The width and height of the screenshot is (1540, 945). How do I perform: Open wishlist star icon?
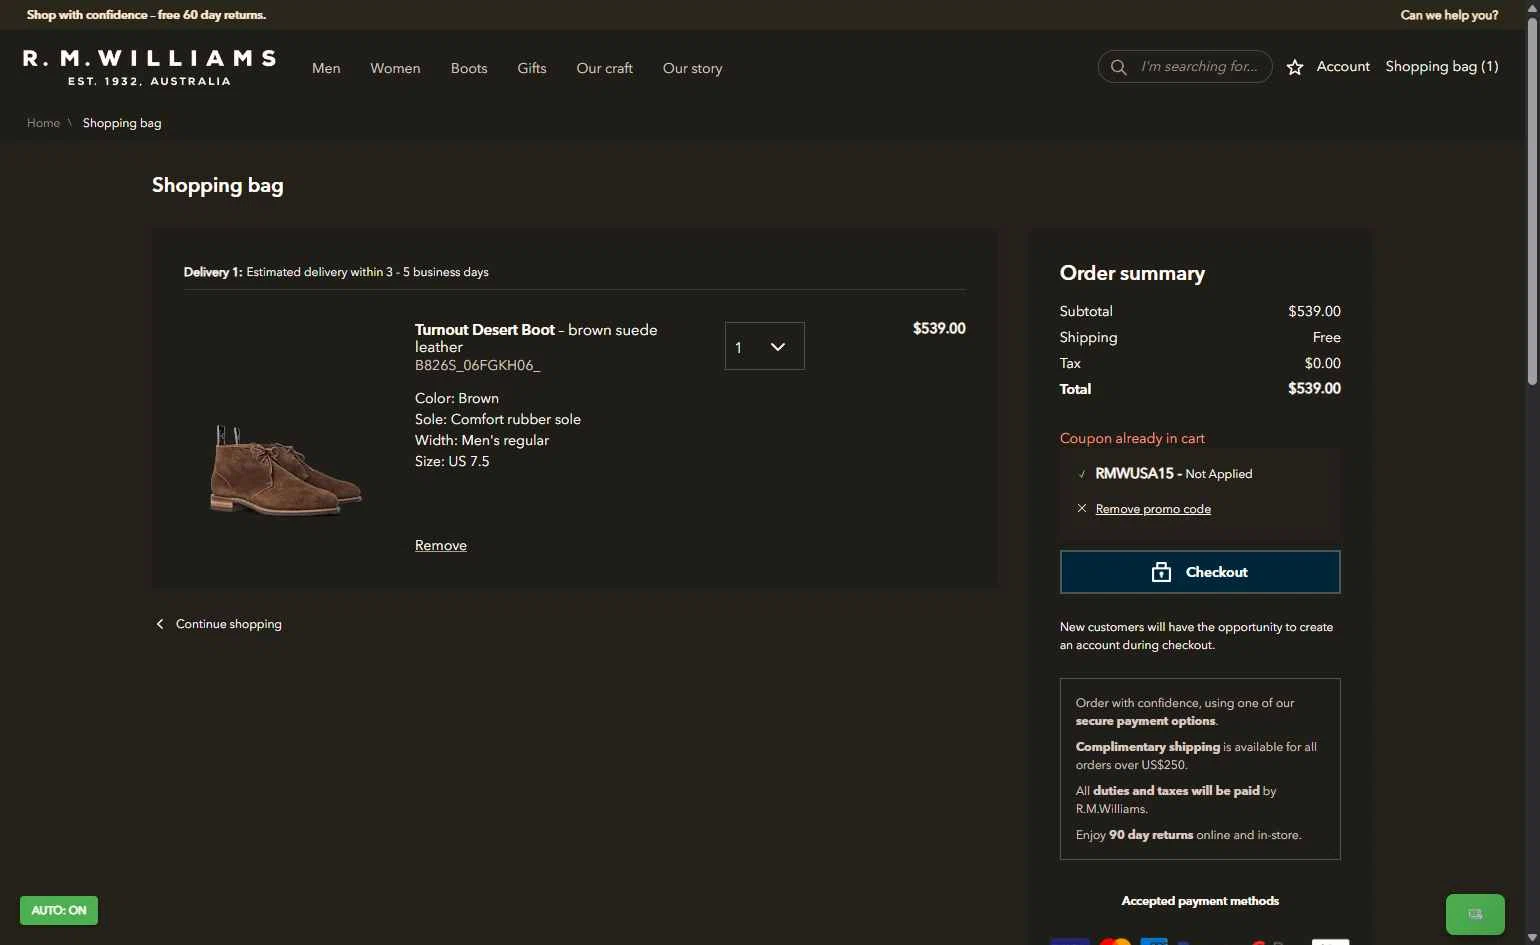pos(1295,67)
